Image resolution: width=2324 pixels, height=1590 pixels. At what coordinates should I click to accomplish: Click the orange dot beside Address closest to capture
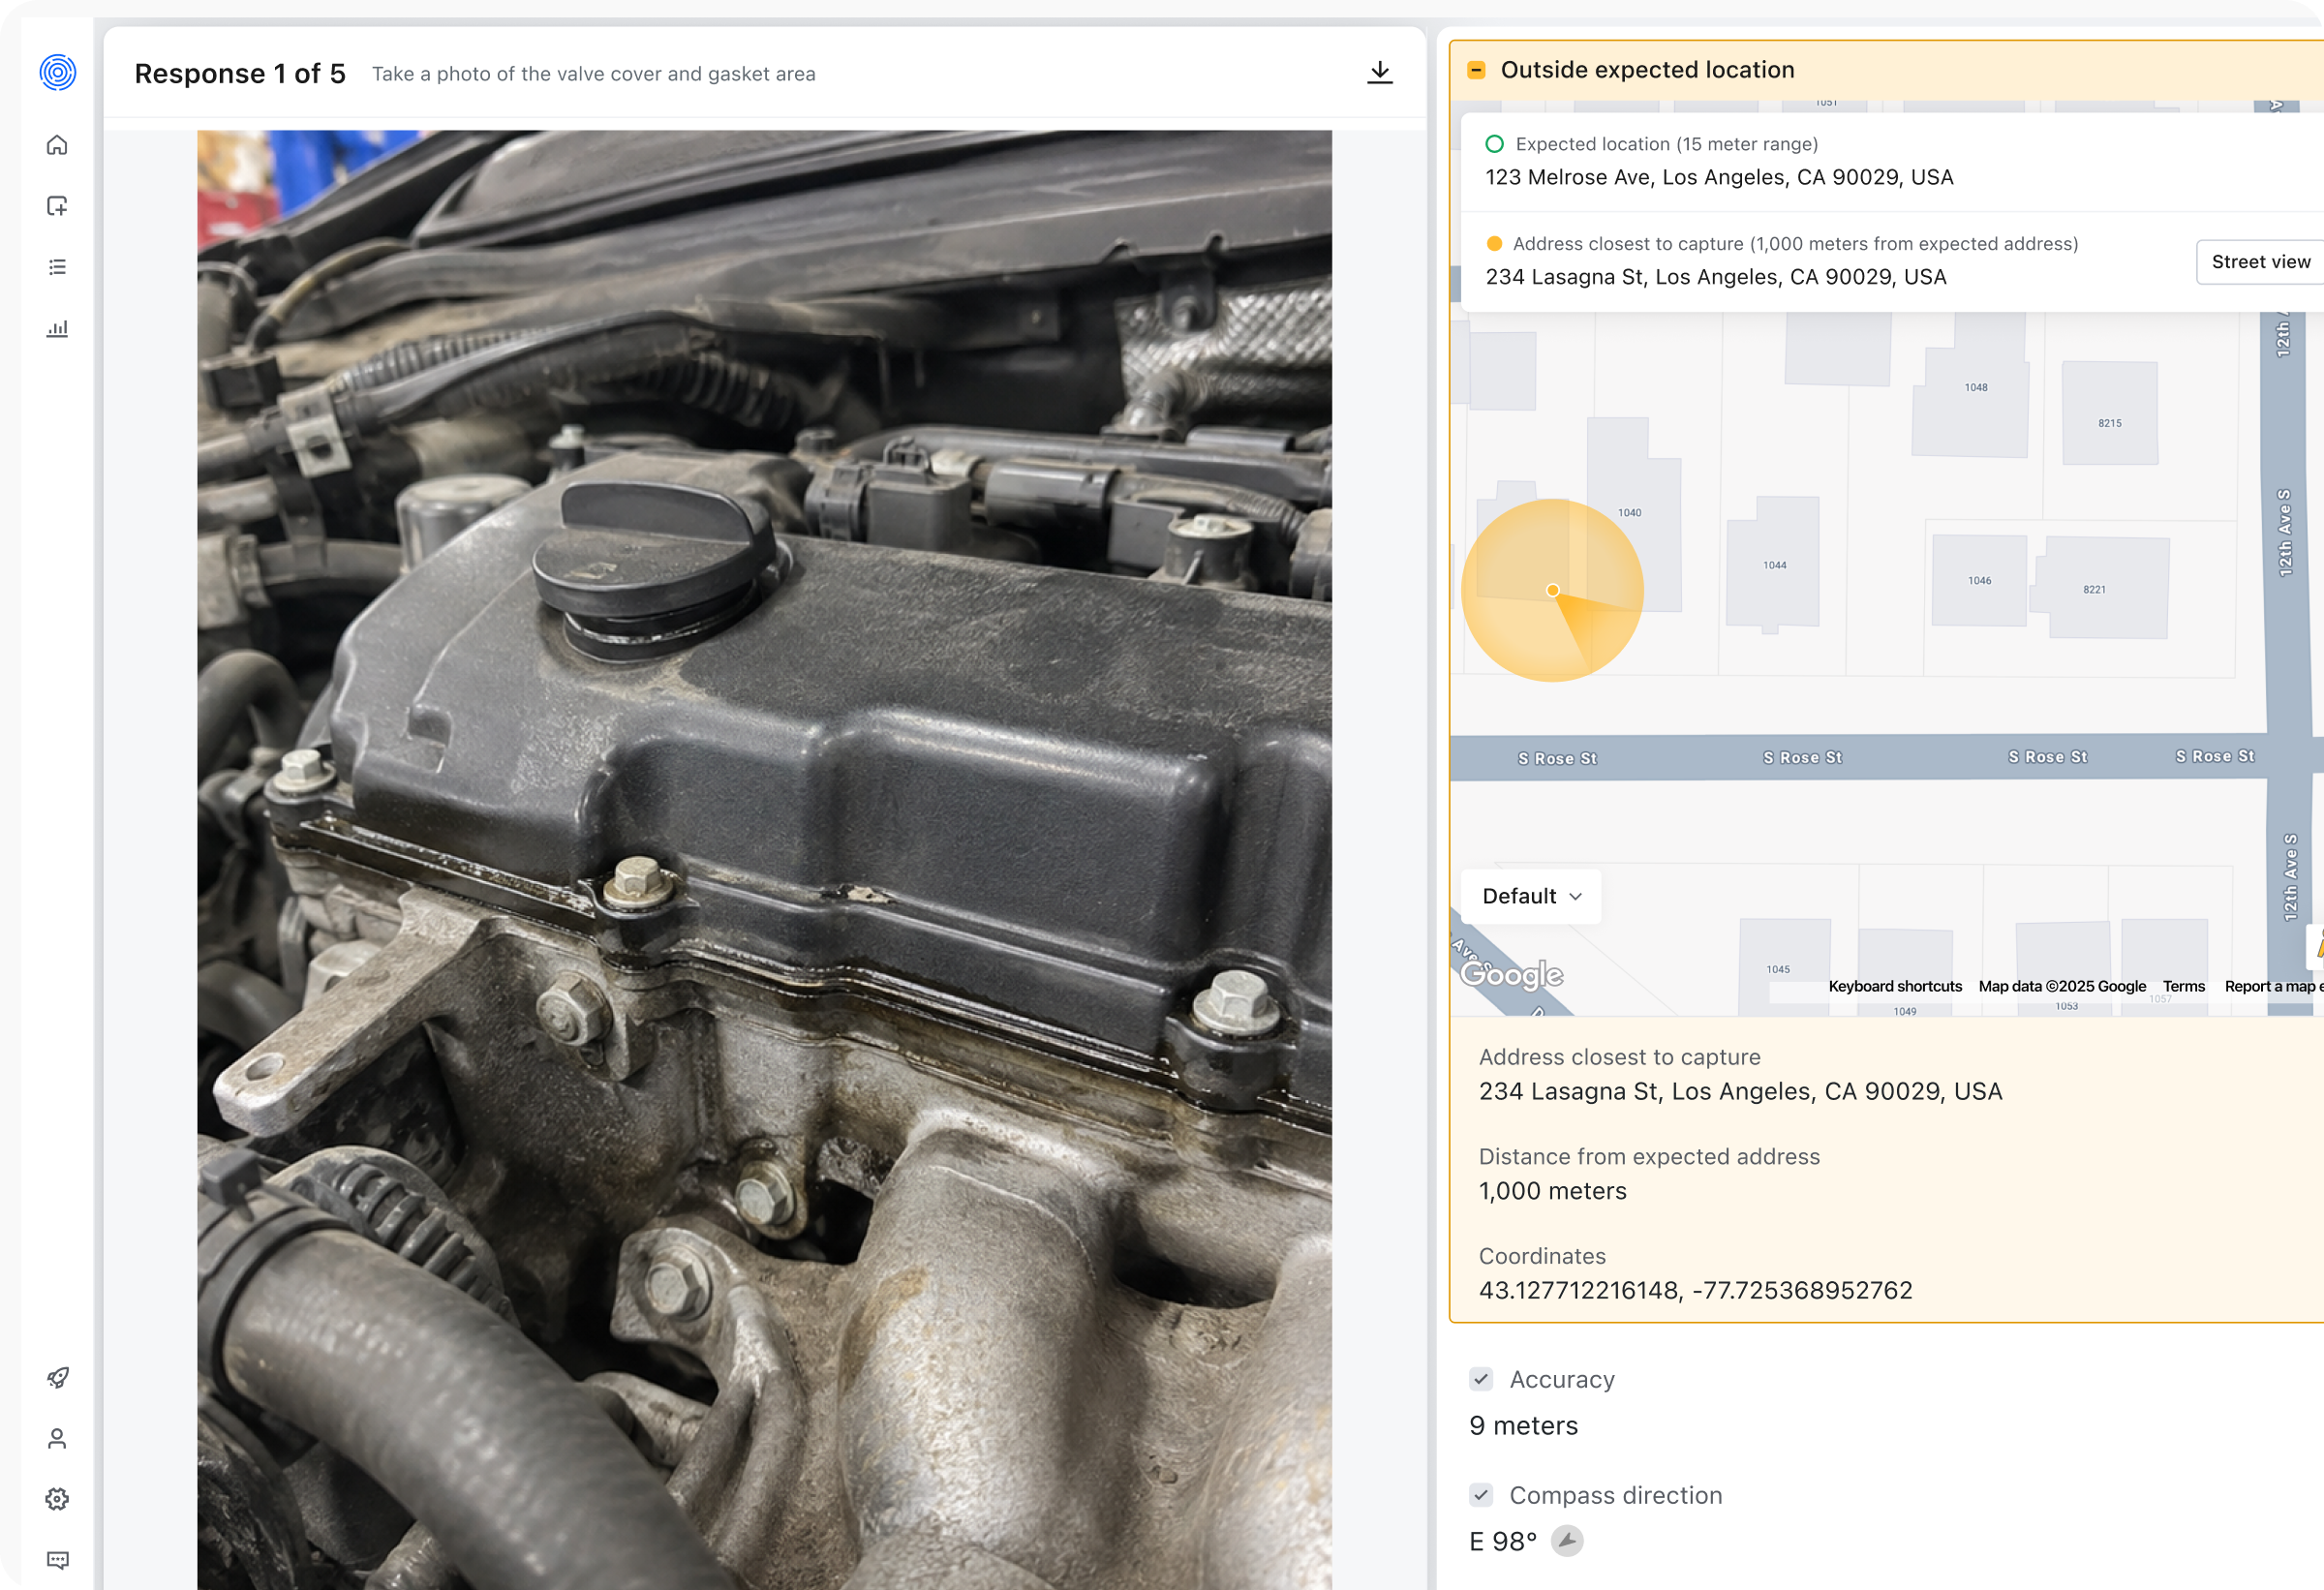point(1494,244)
